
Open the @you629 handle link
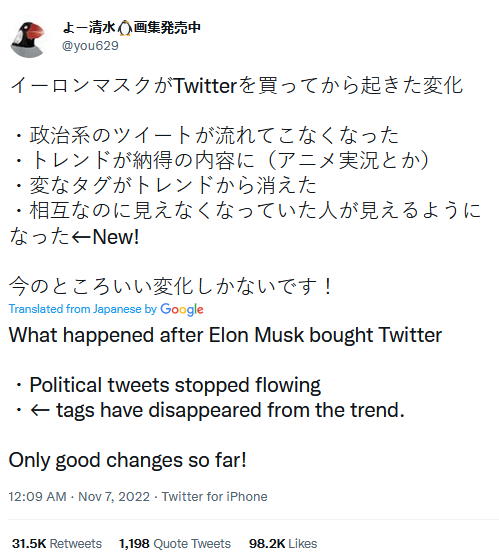[90, 46]
